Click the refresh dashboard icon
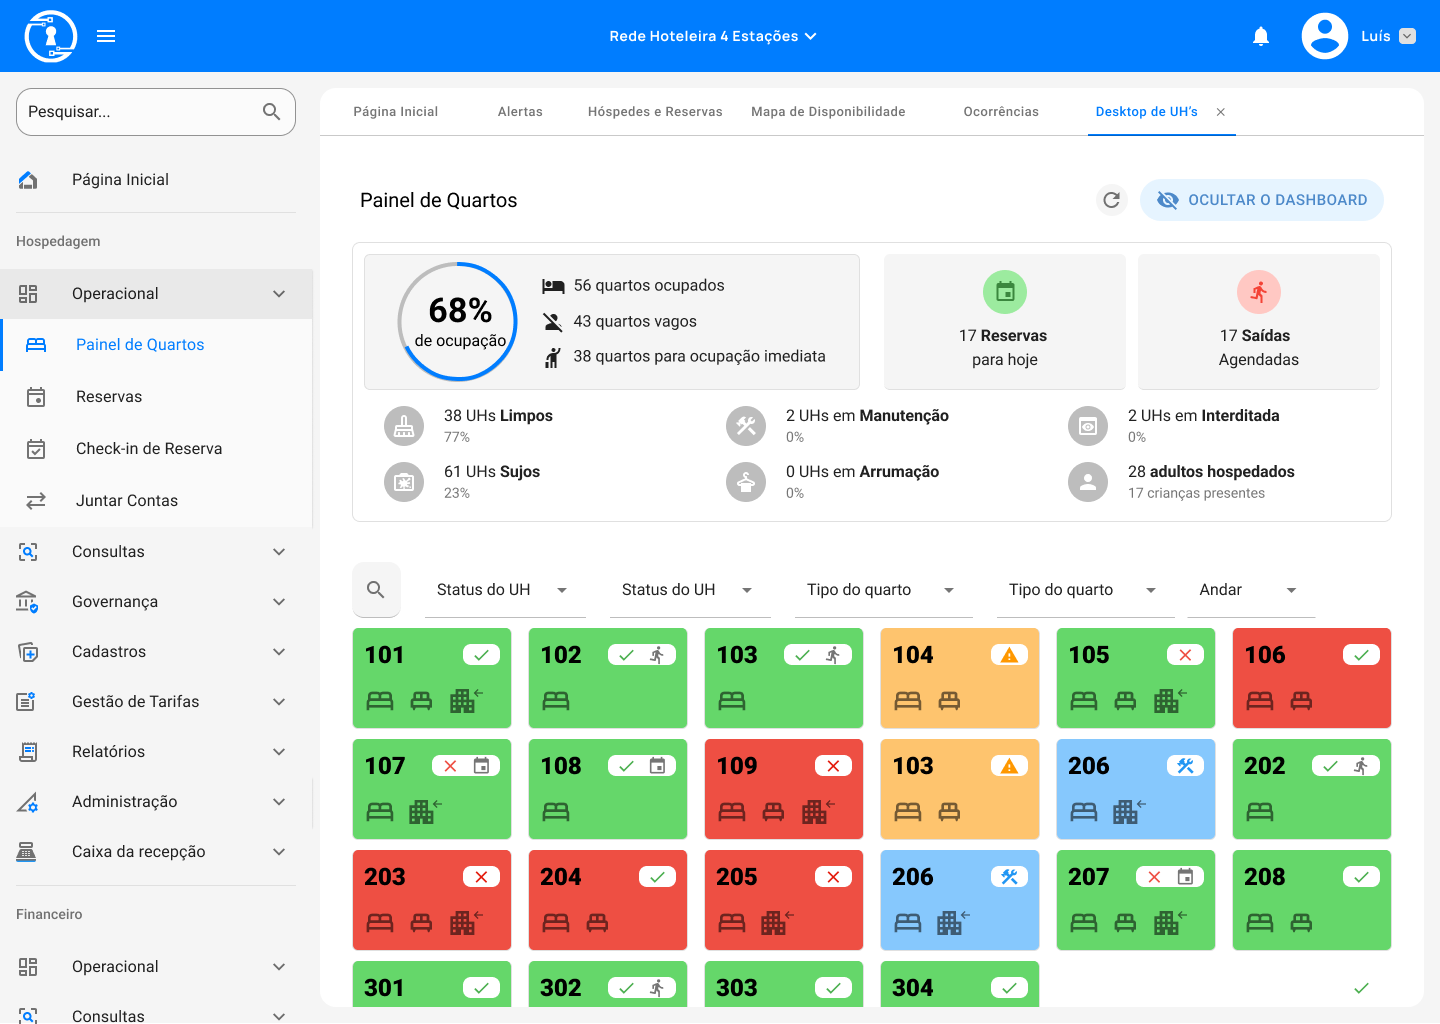1440x1024 pixels. (1111, 200)
